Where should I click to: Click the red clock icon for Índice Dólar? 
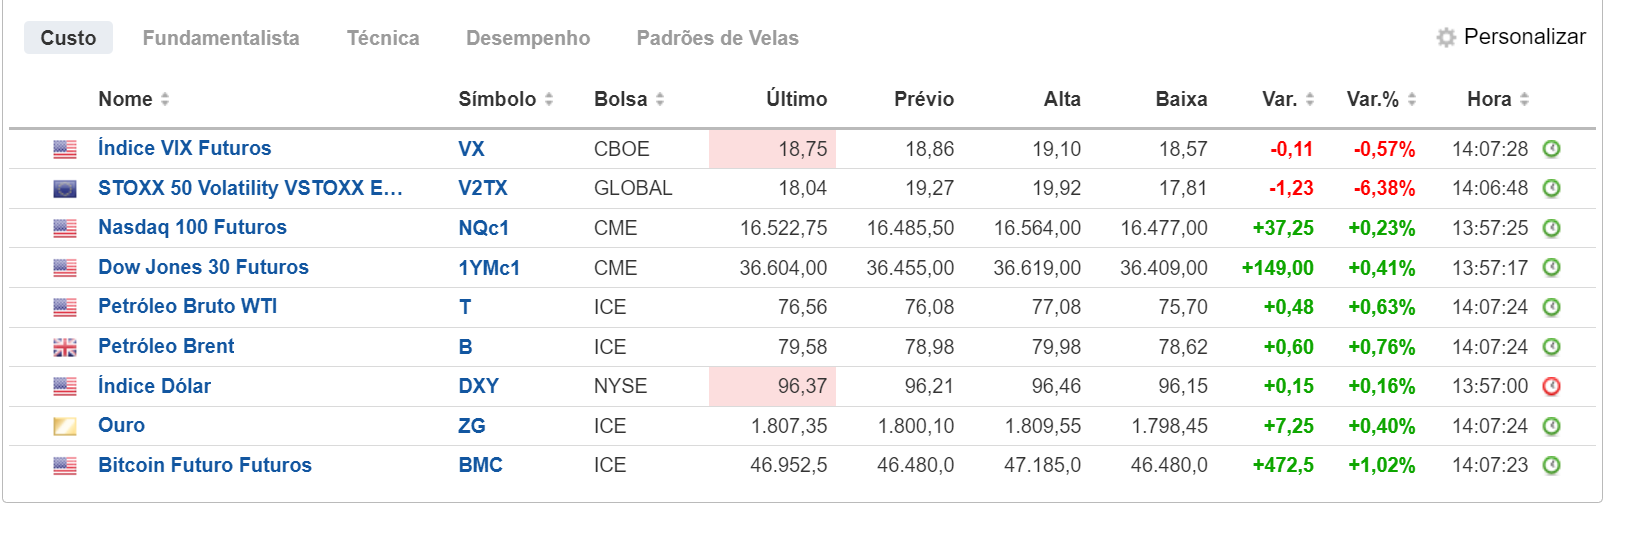click(x=1551, y=386)
